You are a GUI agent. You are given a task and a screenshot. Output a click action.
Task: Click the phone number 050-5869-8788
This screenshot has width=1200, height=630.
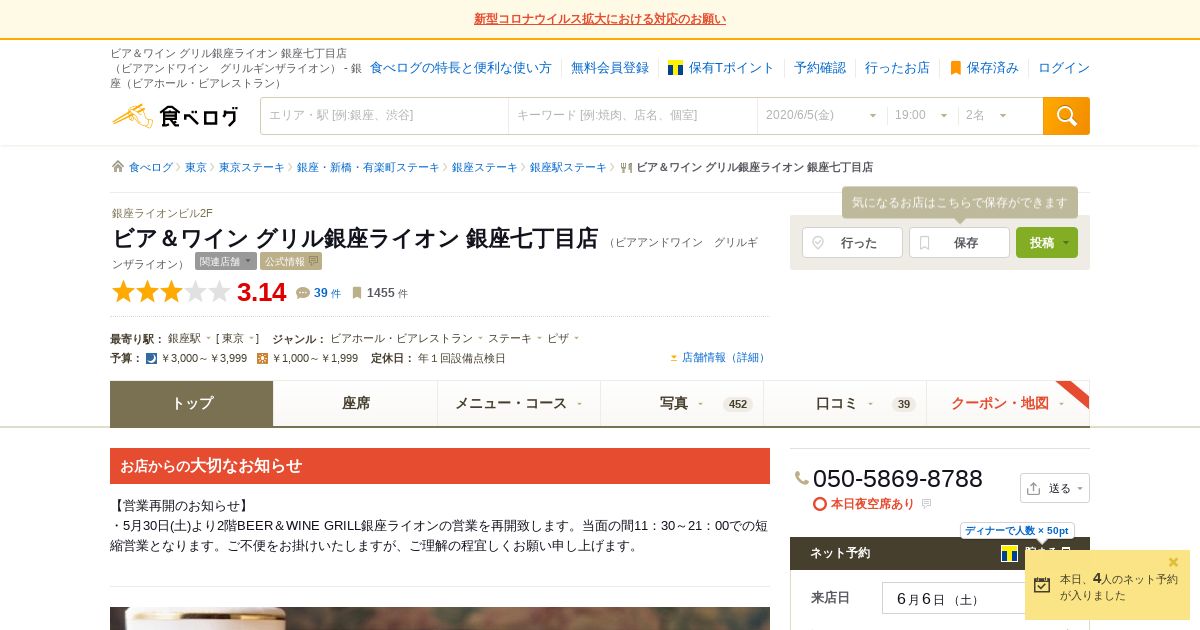[x=898, y=479]
